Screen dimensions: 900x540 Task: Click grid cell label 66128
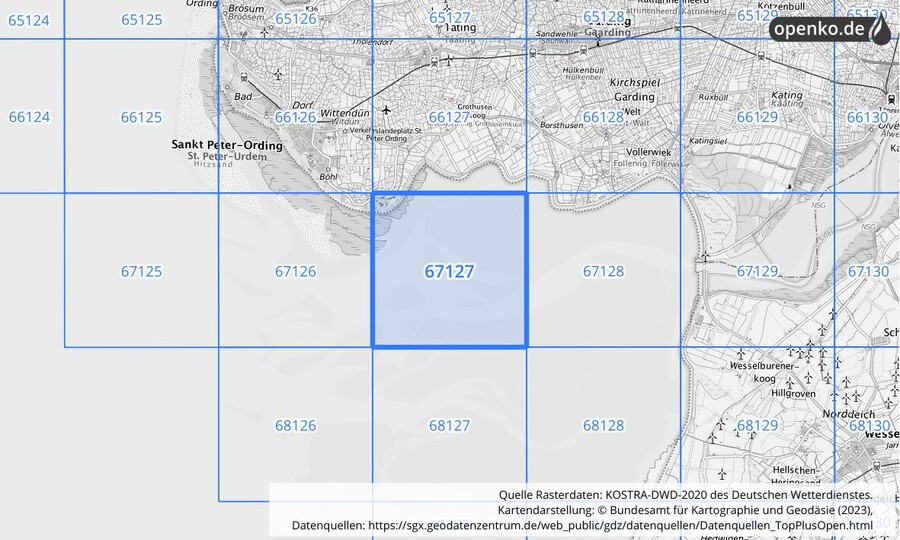click(x=603, y=118)
